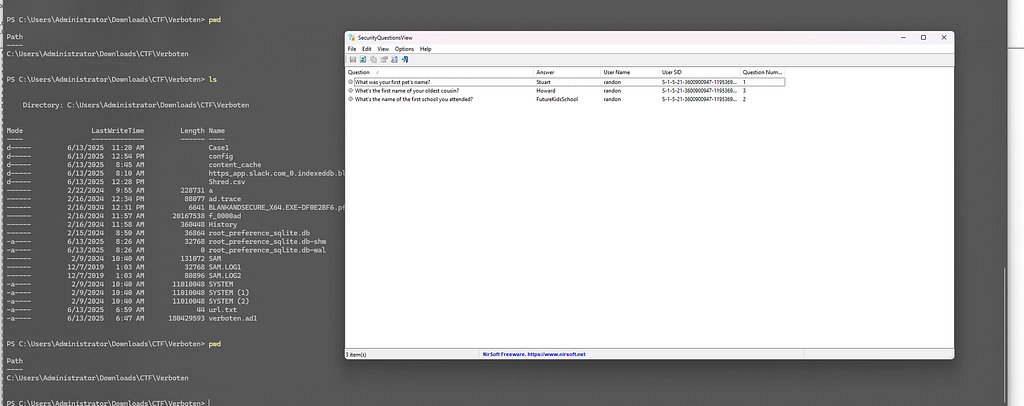This screenshot has height=406, width=1024.
Task: Sort by the Question column header
Action: tap(440, 72)
